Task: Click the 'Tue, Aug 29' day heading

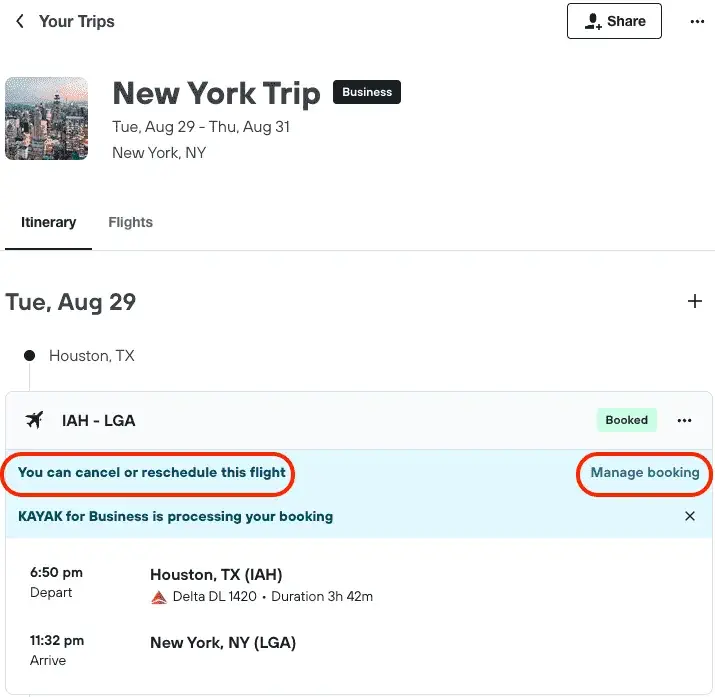Action: 71,302
